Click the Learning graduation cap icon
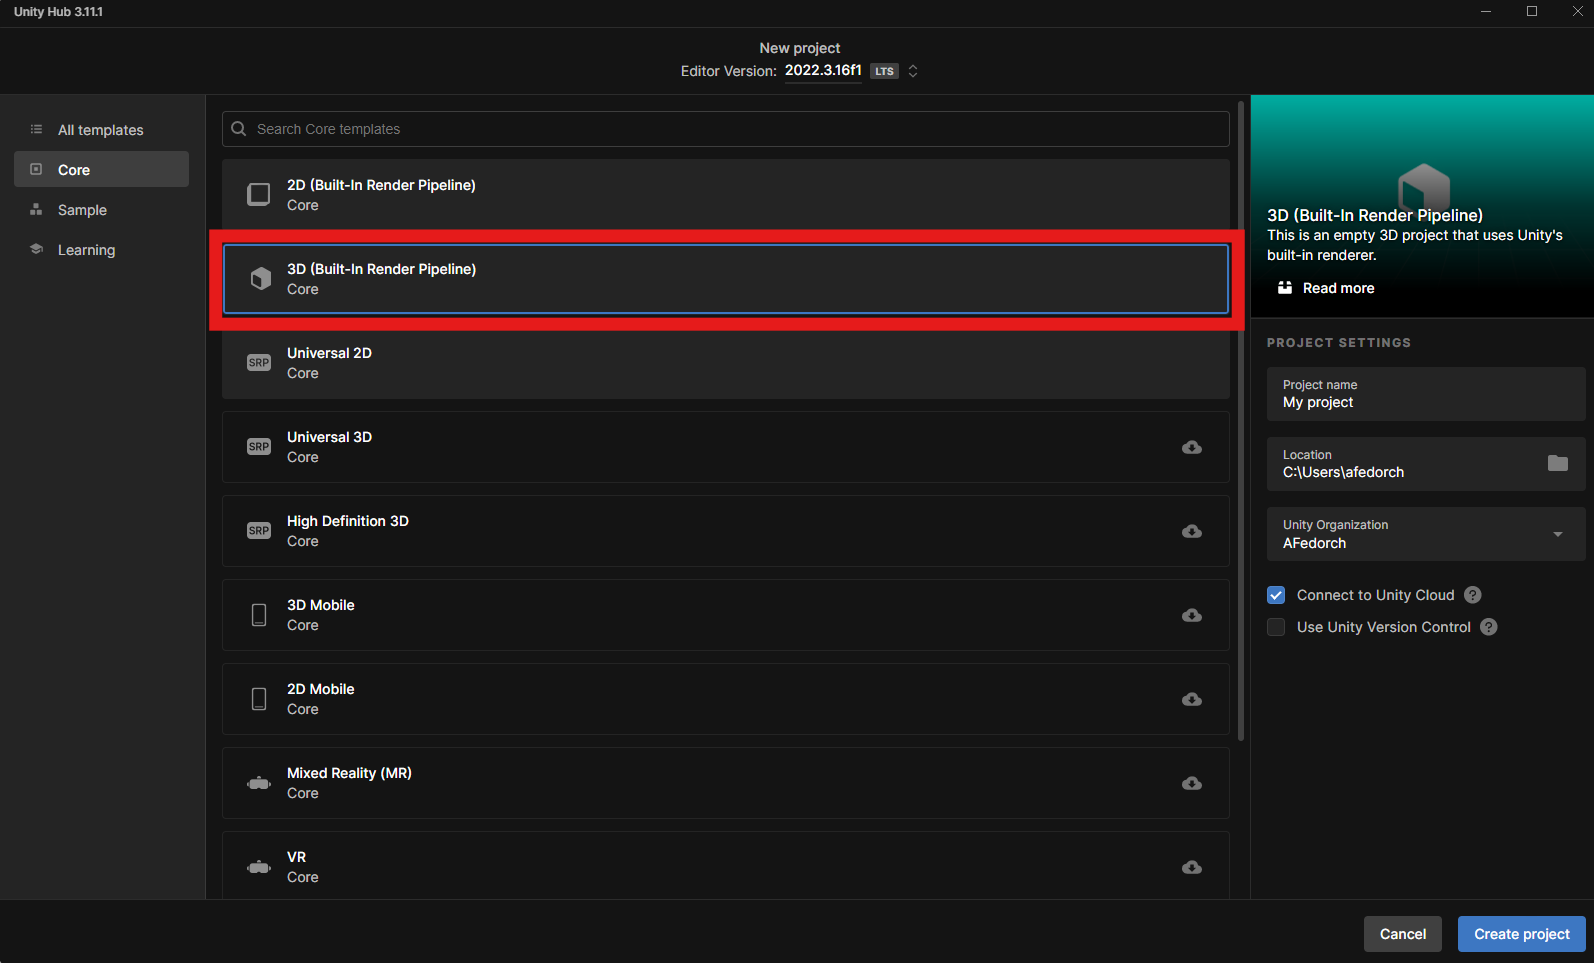Viewport: 1594px width, 963px height. tap(36, 249)
